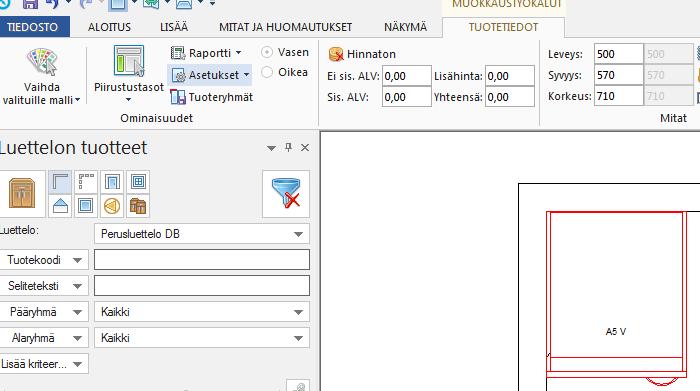The height and width of the screenshot is (391, 700).
Task: Click the Ei sis. ALV price field
Action: click(407, 76)
